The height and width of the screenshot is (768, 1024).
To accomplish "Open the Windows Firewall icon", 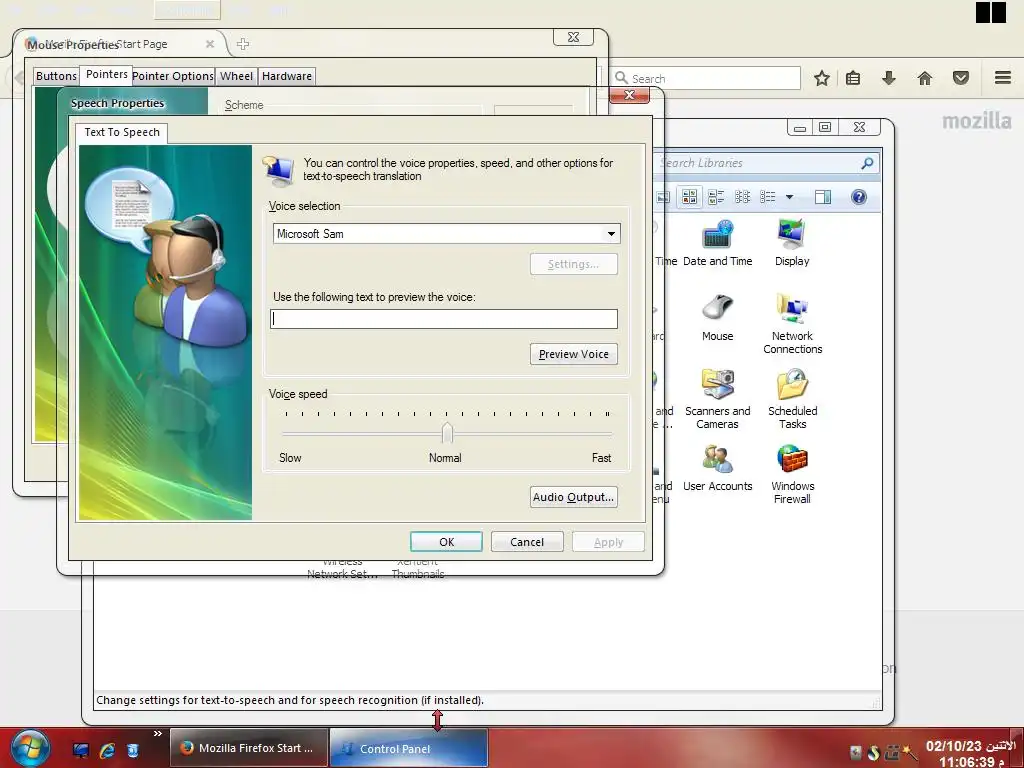I will point(792,475).
